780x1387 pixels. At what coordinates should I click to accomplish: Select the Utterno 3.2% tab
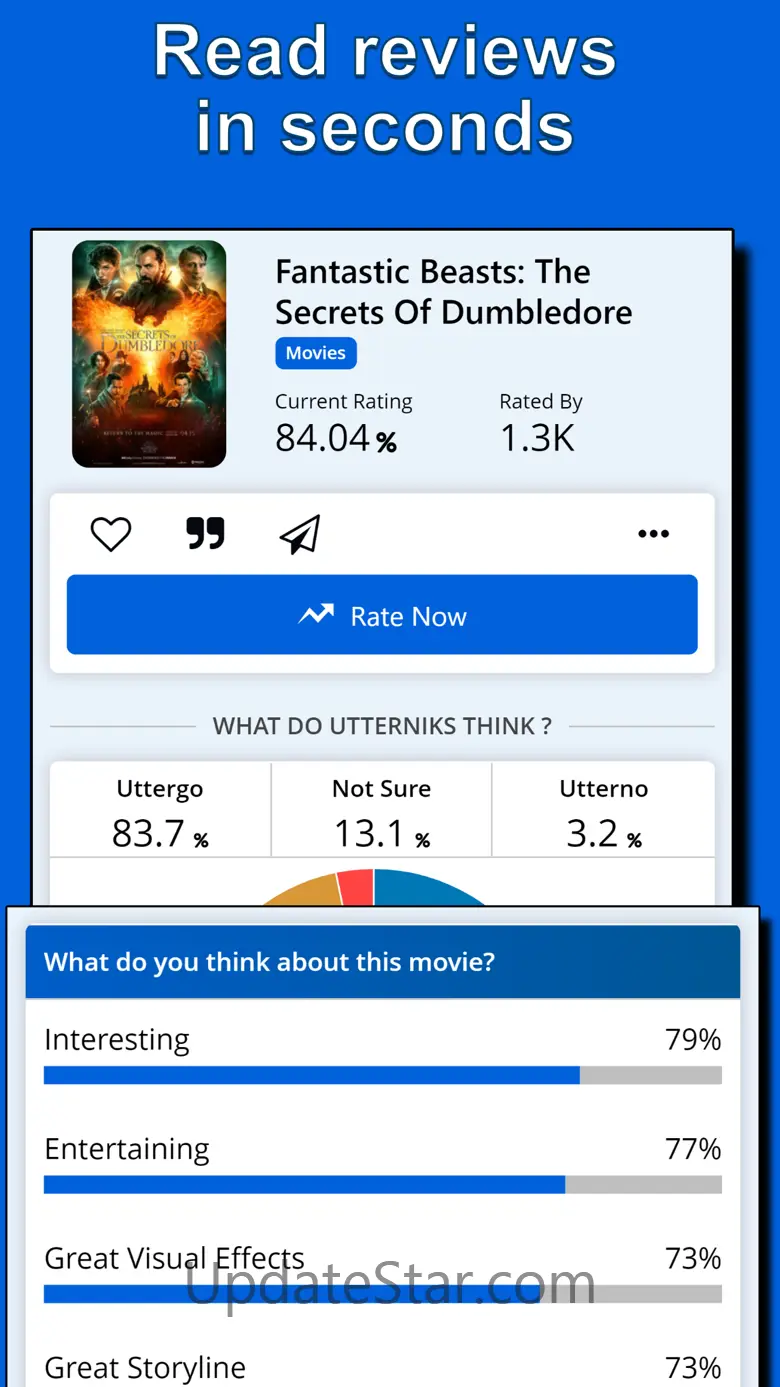pyautogui.click(x=603, y=811)
